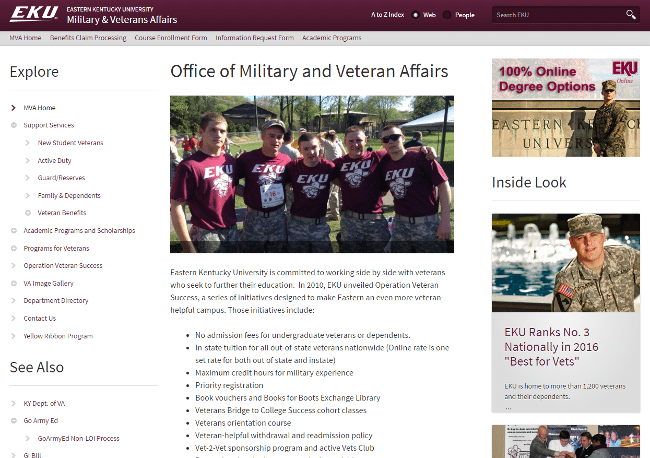Viewport: 650px width, 458px height.
Task: Click the No admission fees bullet text
Action: click(303, 335)
